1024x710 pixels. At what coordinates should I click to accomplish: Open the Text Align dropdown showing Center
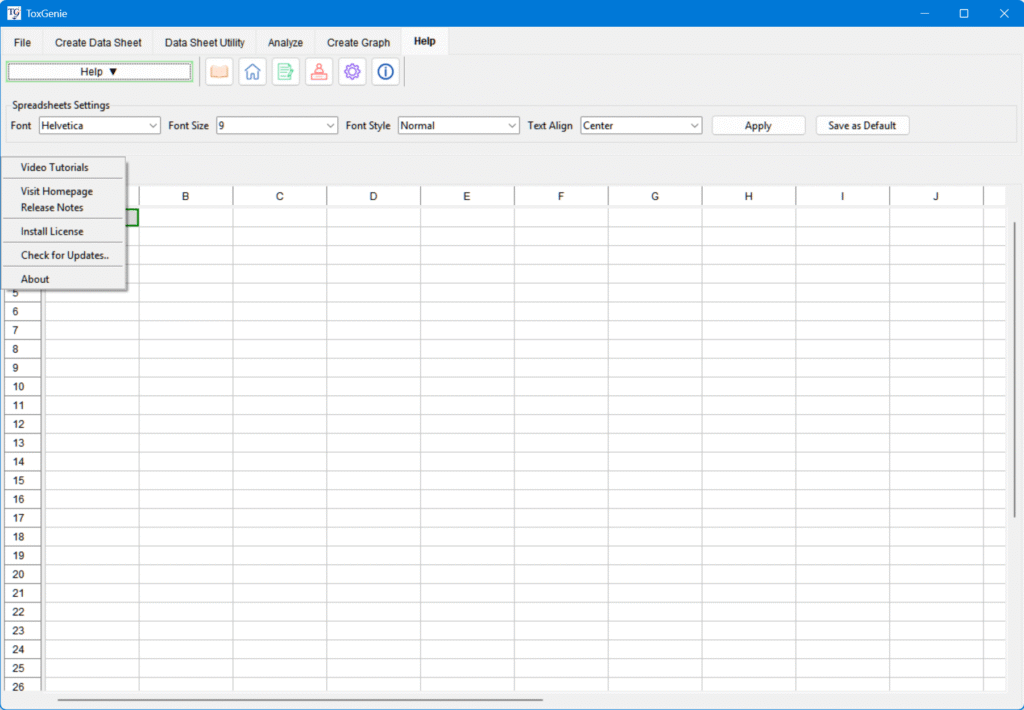point(641,125)
